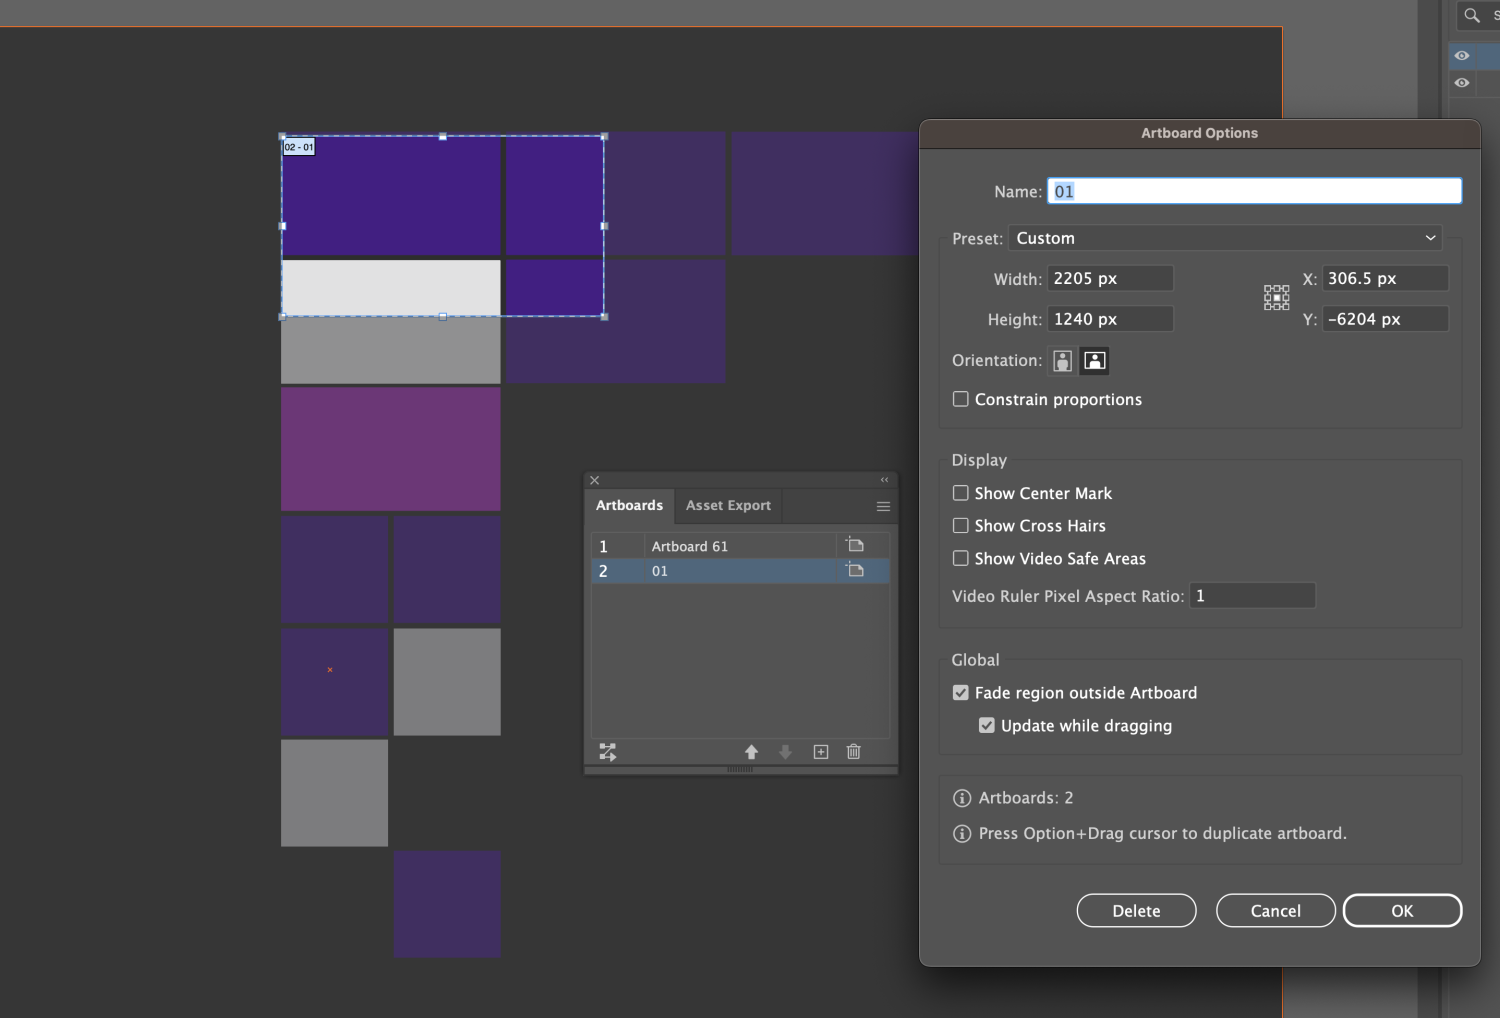Toggle the top layer's eye visibility
The height and width of the screenshot is (1018, 1500).
[1462, 56]
